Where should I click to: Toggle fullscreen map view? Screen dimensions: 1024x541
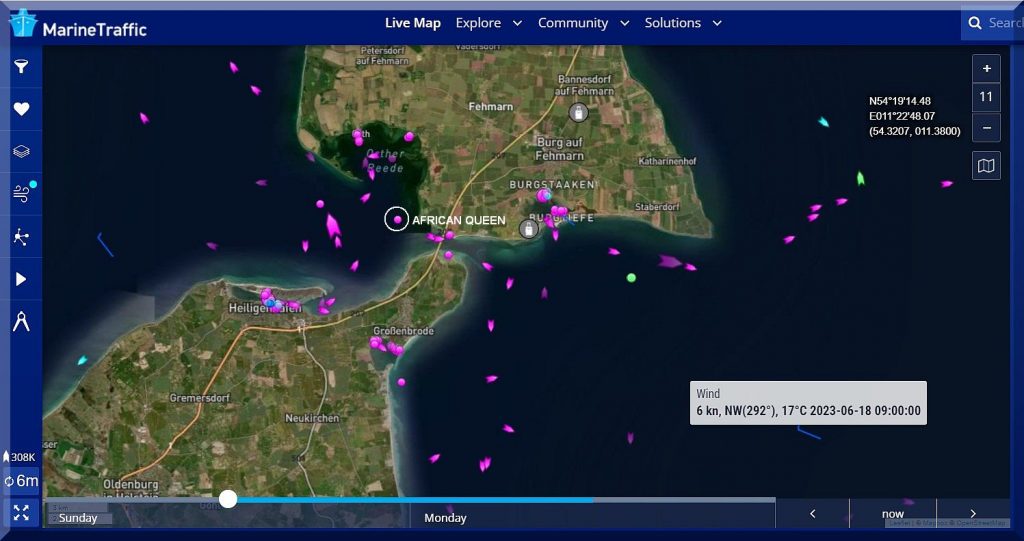pyautogui.click(x=21, y=513)
